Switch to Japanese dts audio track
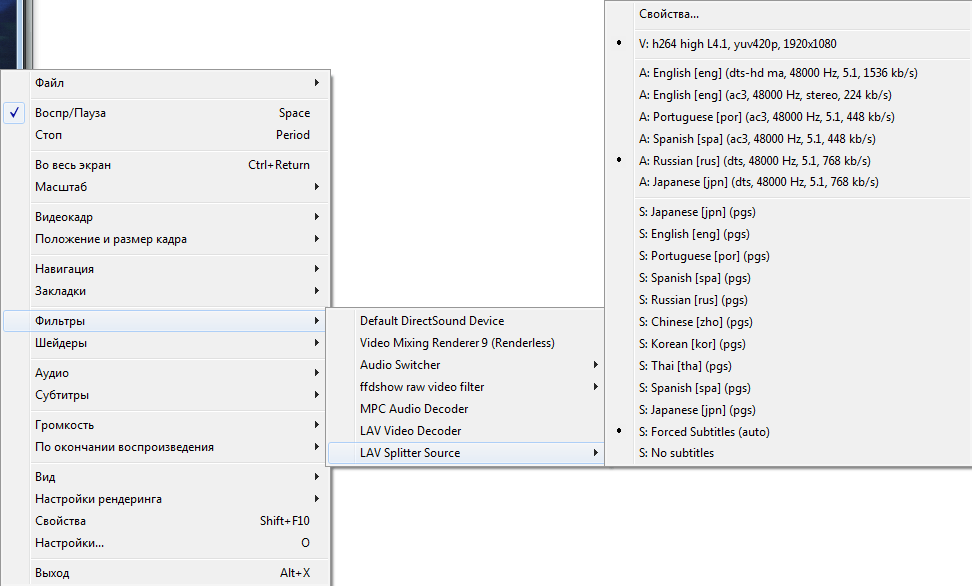 coord(759,183)
